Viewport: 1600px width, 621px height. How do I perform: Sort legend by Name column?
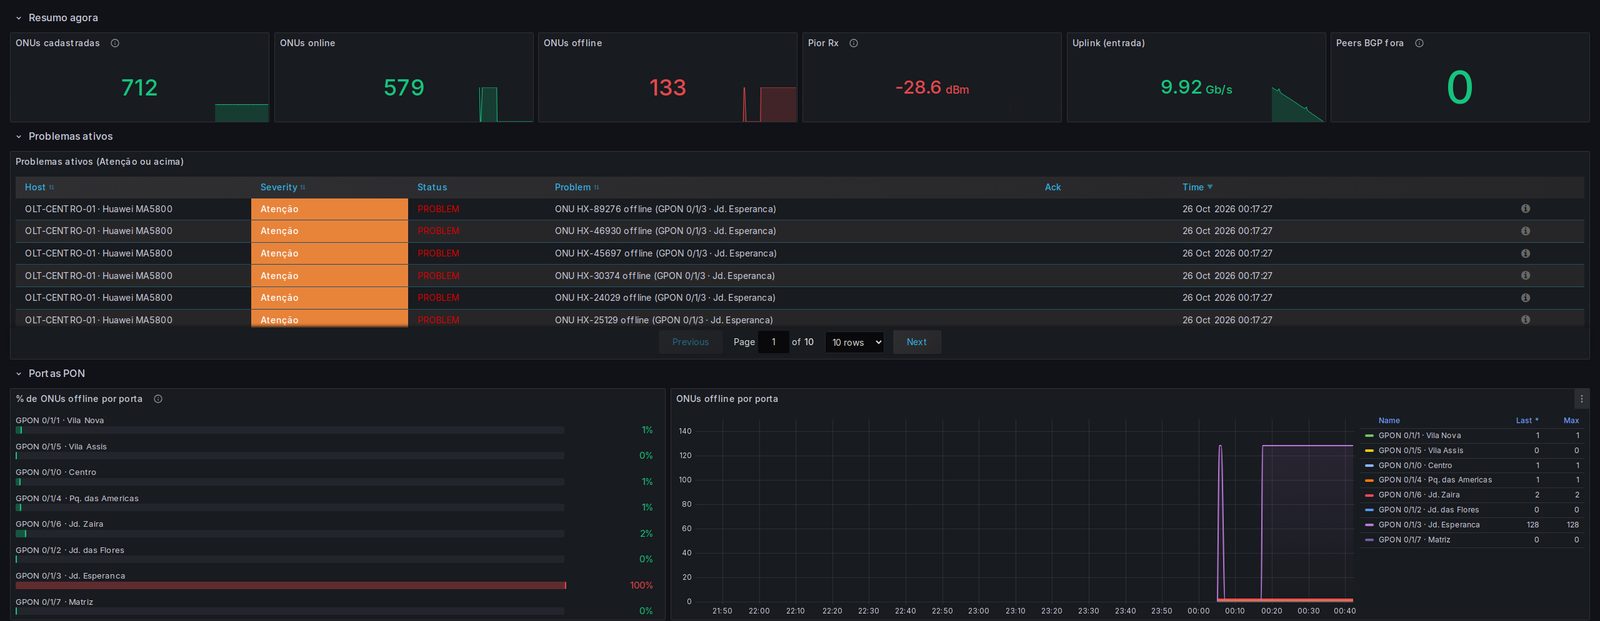pyautogui.click(x=1389, y=421)
